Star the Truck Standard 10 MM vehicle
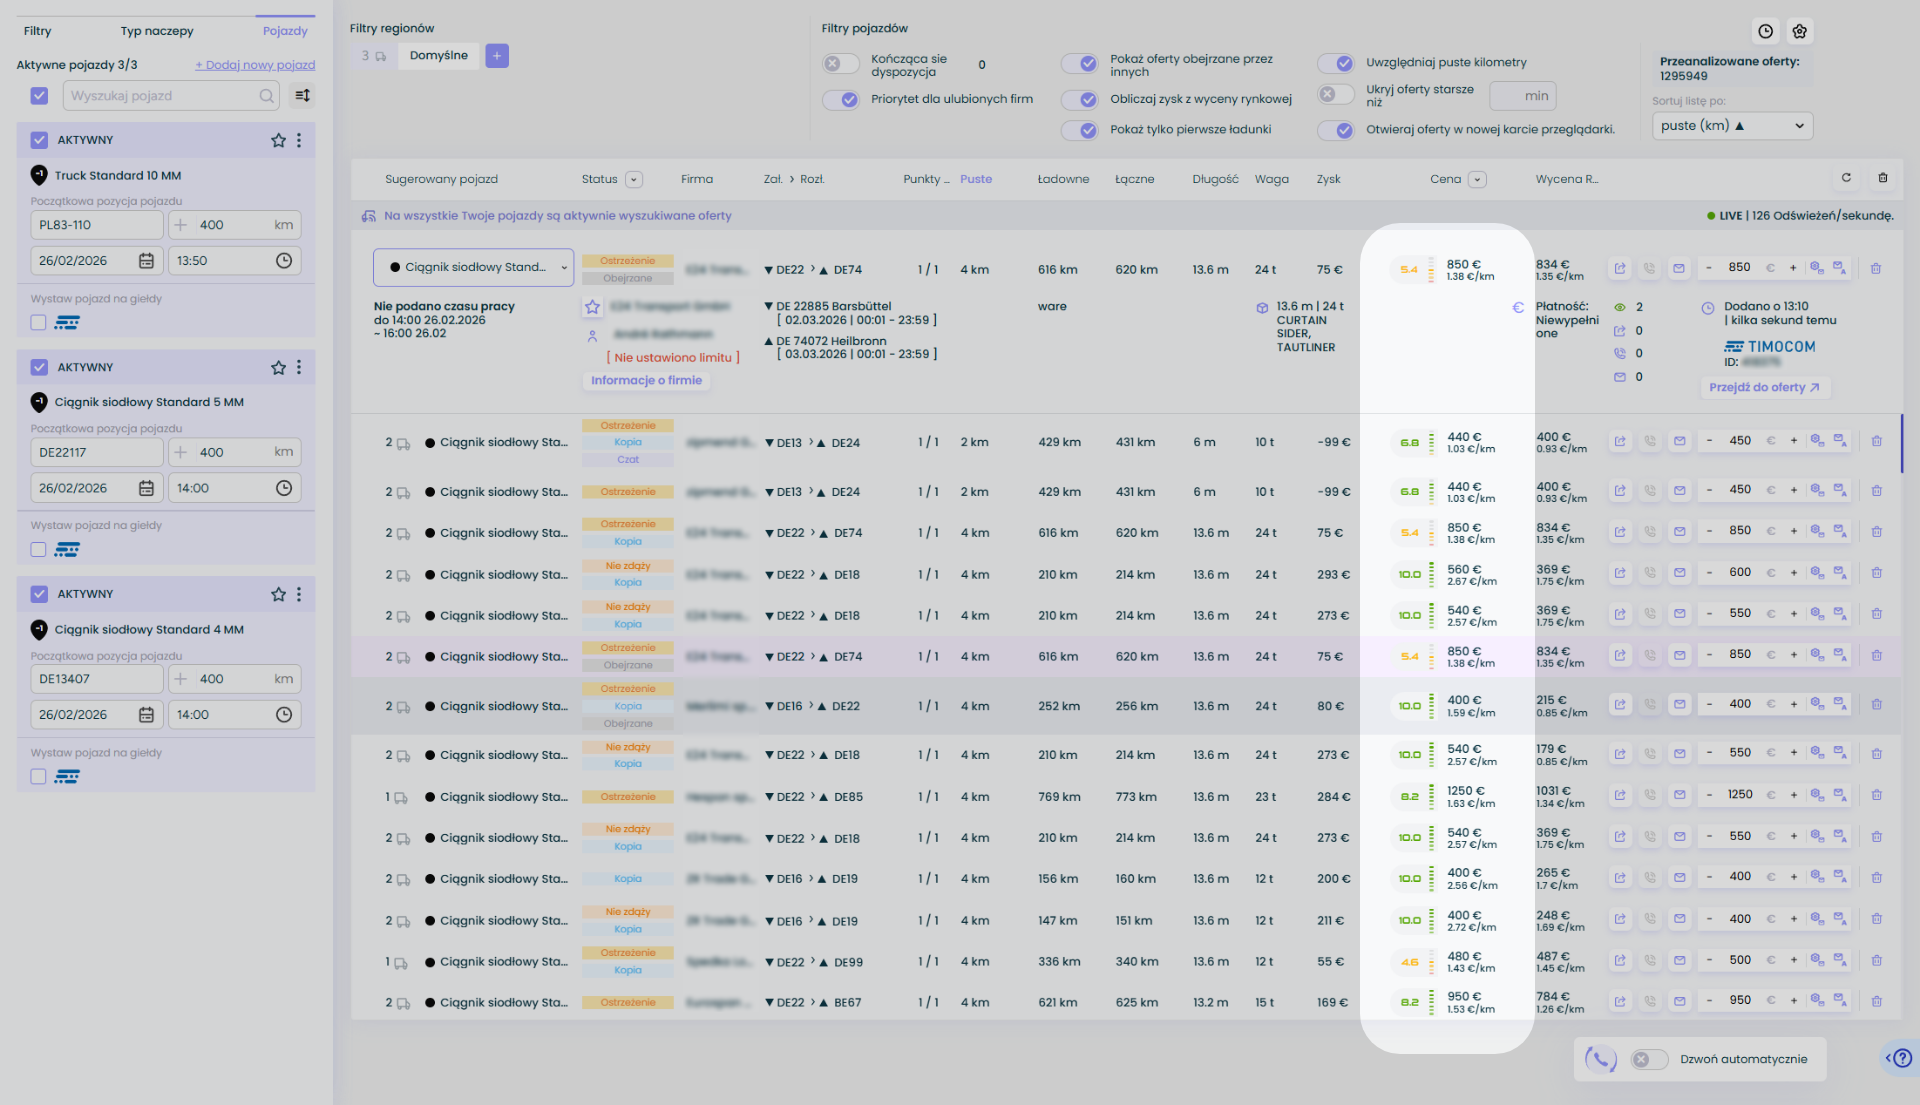Viewport: 1920px width, 1105px height. [x=278, y=140]
